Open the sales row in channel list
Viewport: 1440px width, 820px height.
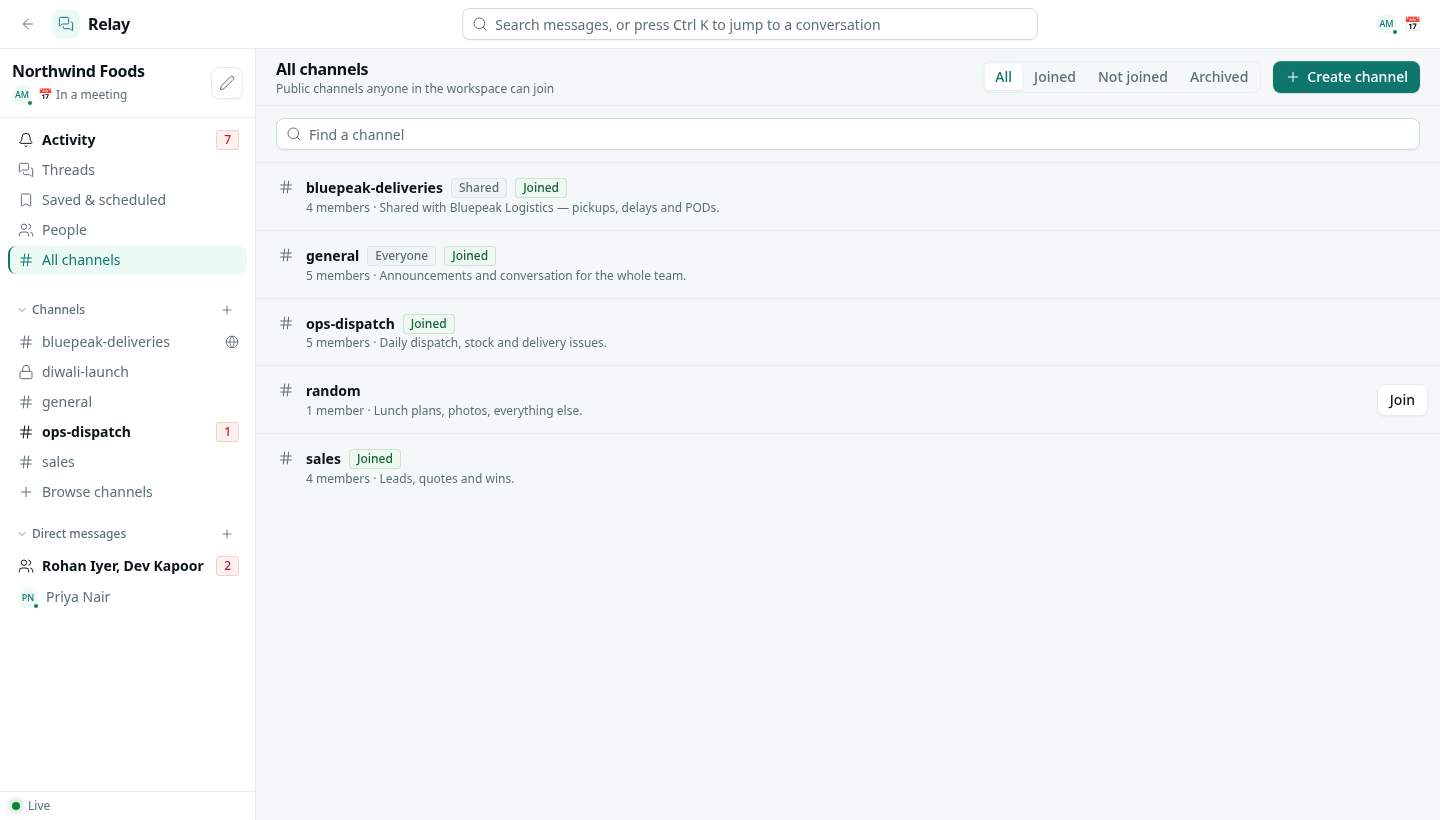(848, 468)
